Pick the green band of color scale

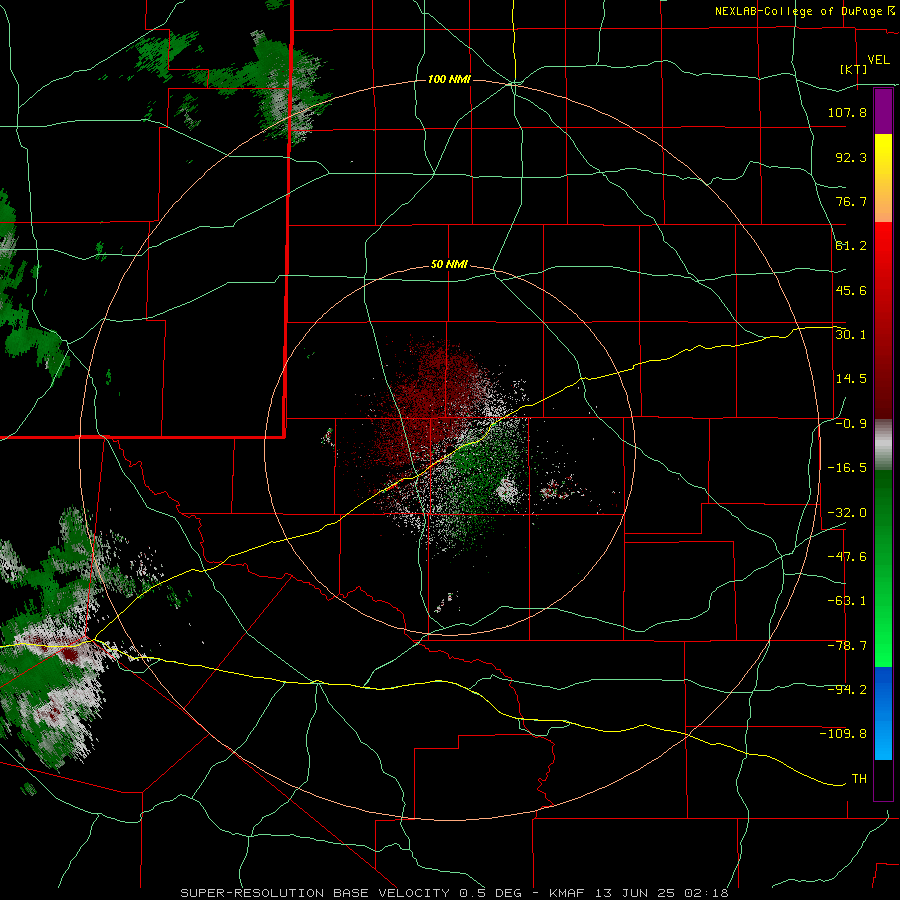(883, 569)
